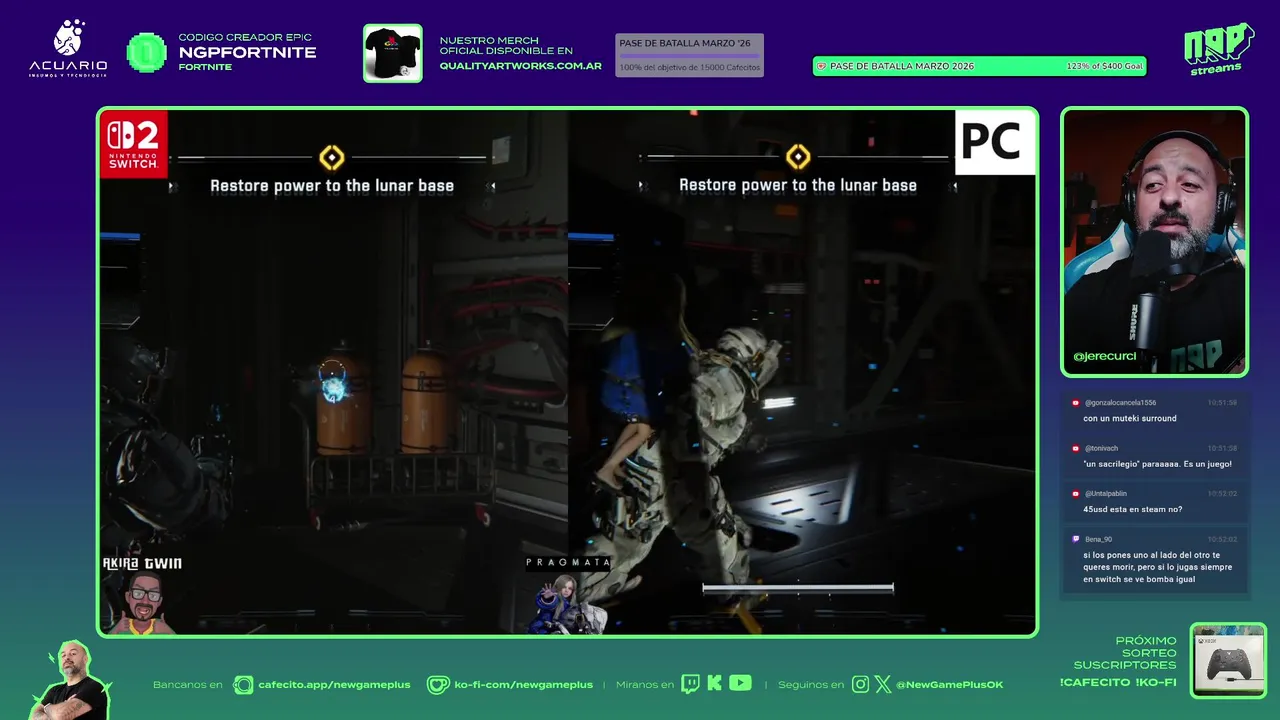Click PC-side "Restore power to the lunar base"
Image resolution: width=1280 pixels, height=720 pixels.
point(798,185)
